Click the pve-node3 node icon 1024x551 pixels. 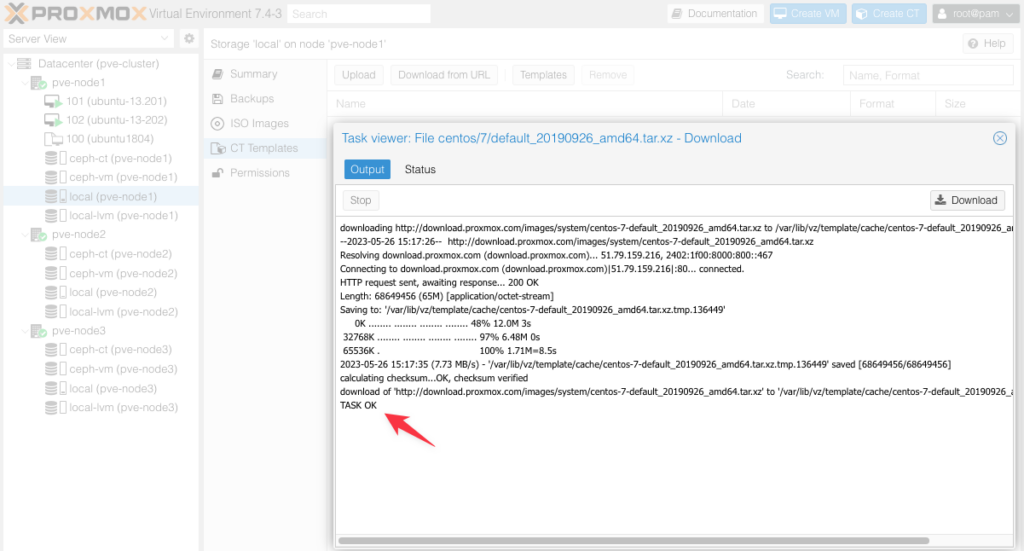[x=39, y=331]
